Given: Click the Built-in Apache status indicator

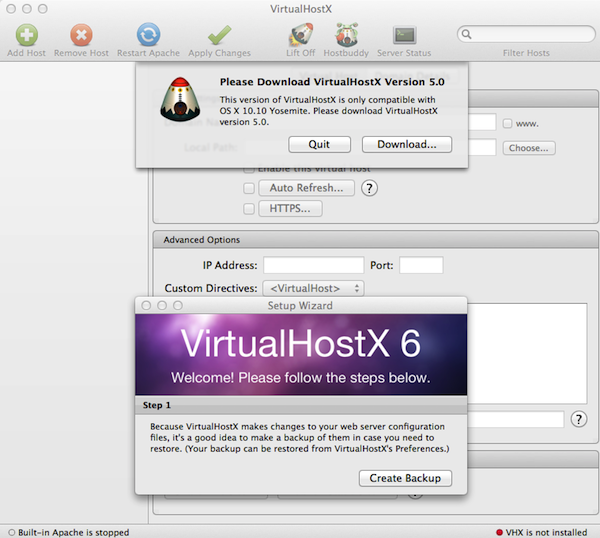Looking at the screenshot, I should point(11,532).
